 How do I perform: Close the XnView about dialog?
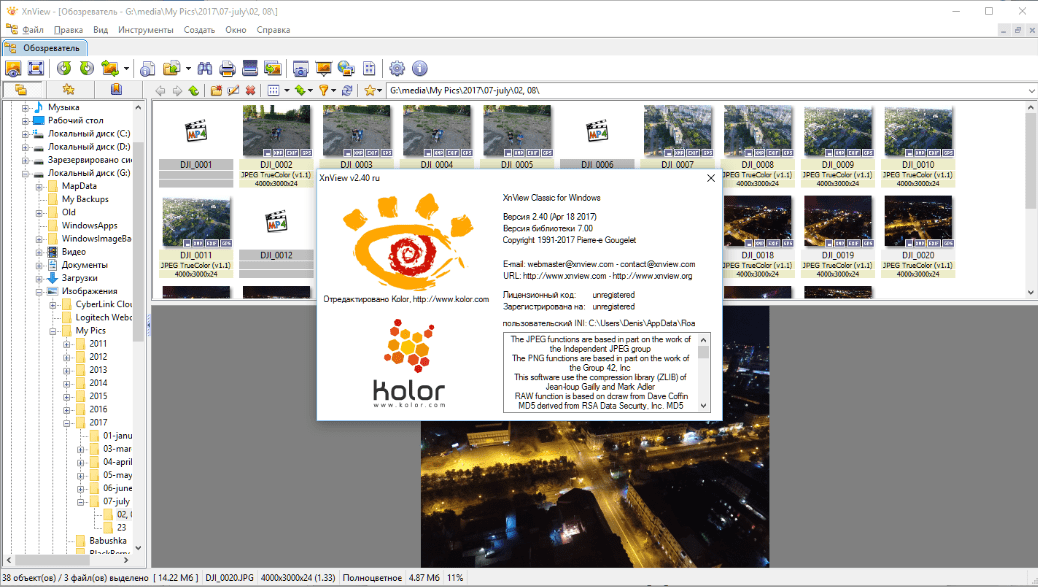pyautogui.click(x=711, y=178)
